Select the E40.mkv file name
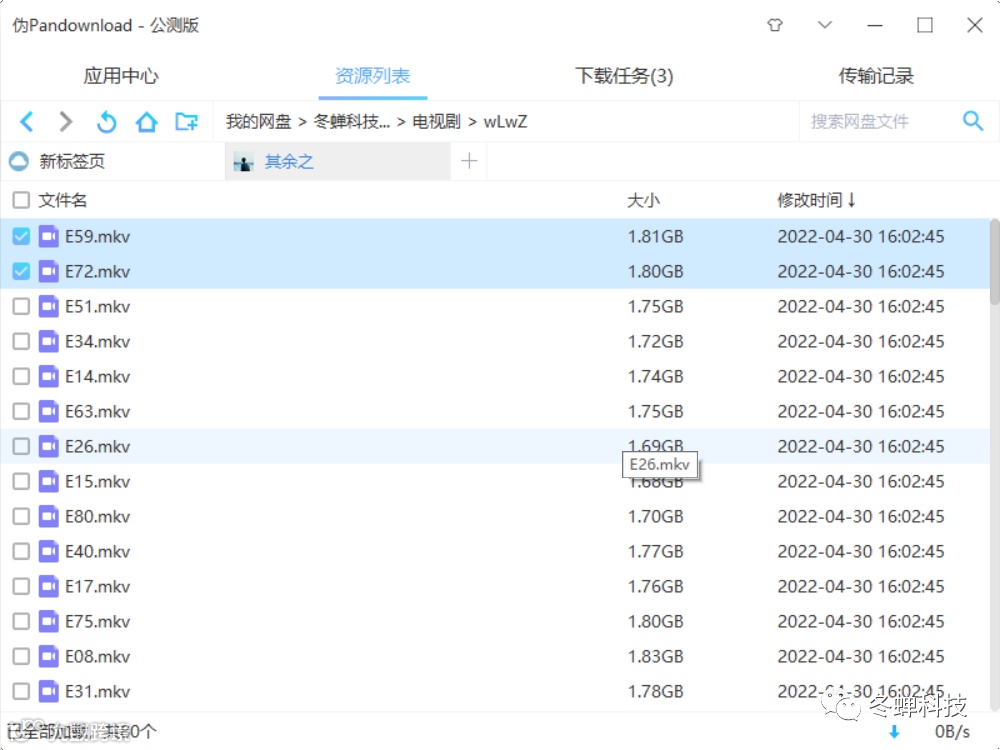 click(98, 552)
